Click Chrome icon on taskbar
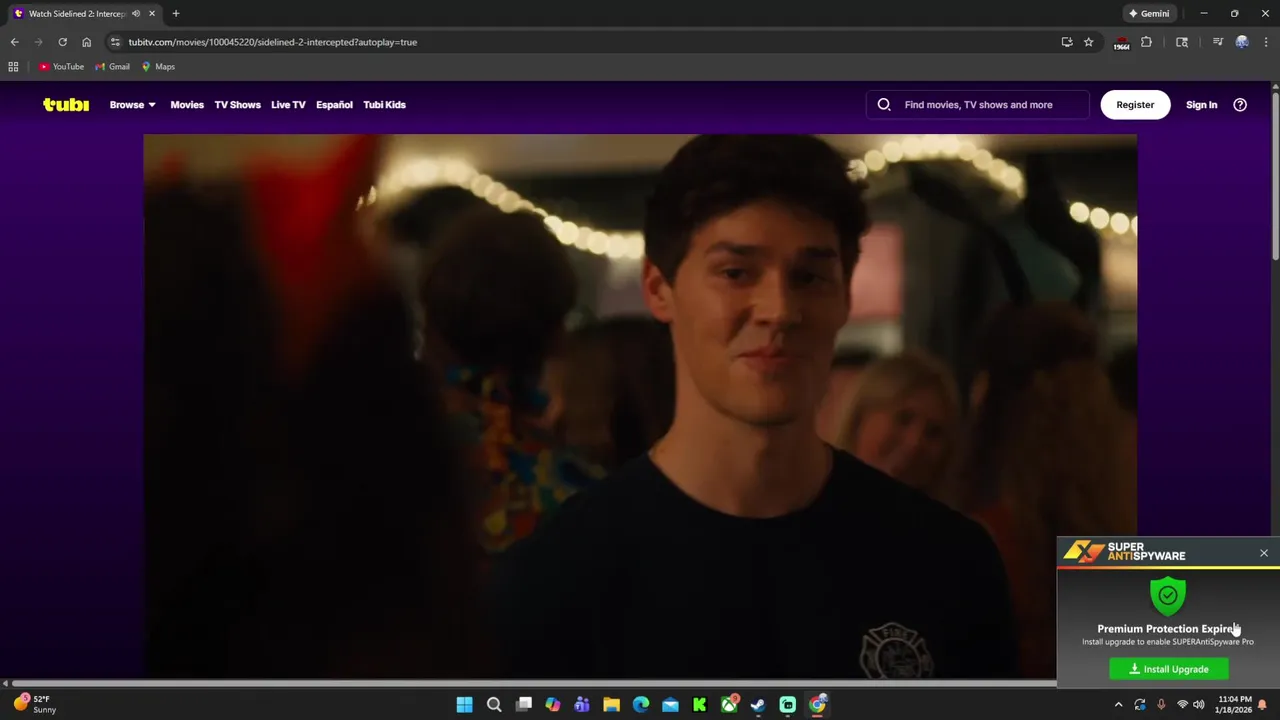This screenshot has width=1280, height=720. coord(817,705)
